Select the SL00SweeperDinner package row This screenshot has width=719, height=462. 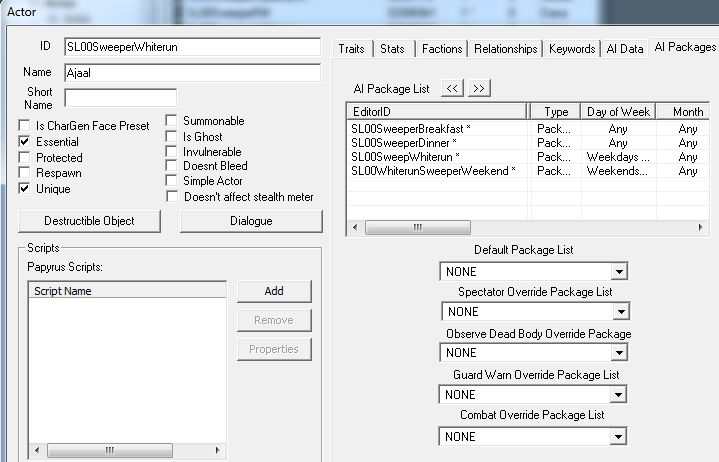click(x=528, y=143)
